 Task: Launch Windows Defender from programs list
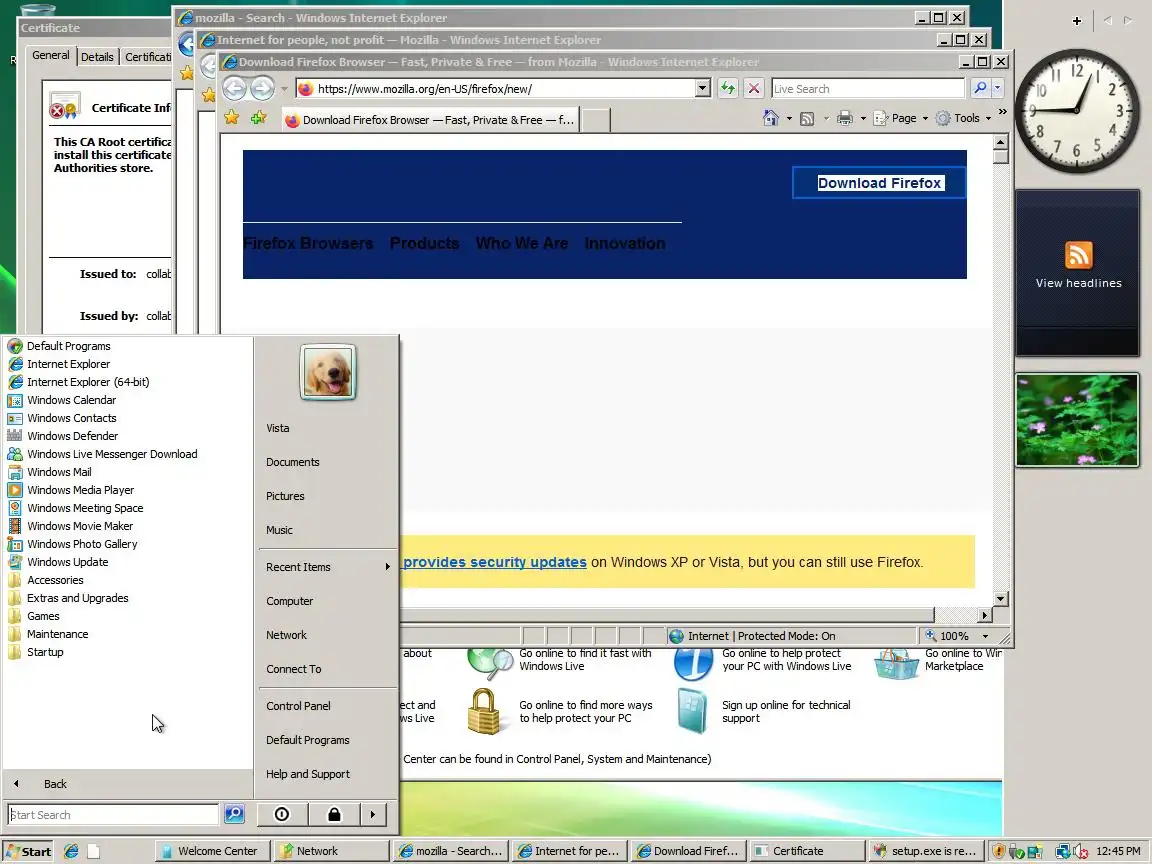[72, 436]
